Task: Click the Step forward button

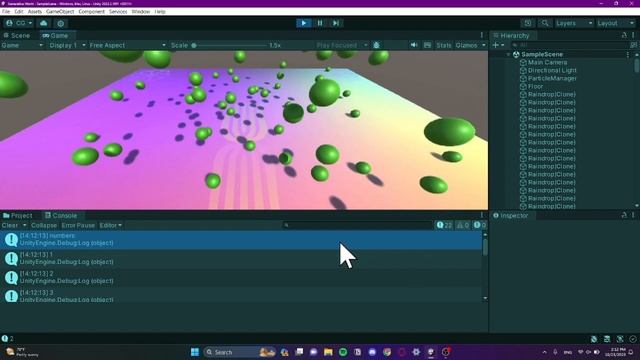Action: click(336, 23)
